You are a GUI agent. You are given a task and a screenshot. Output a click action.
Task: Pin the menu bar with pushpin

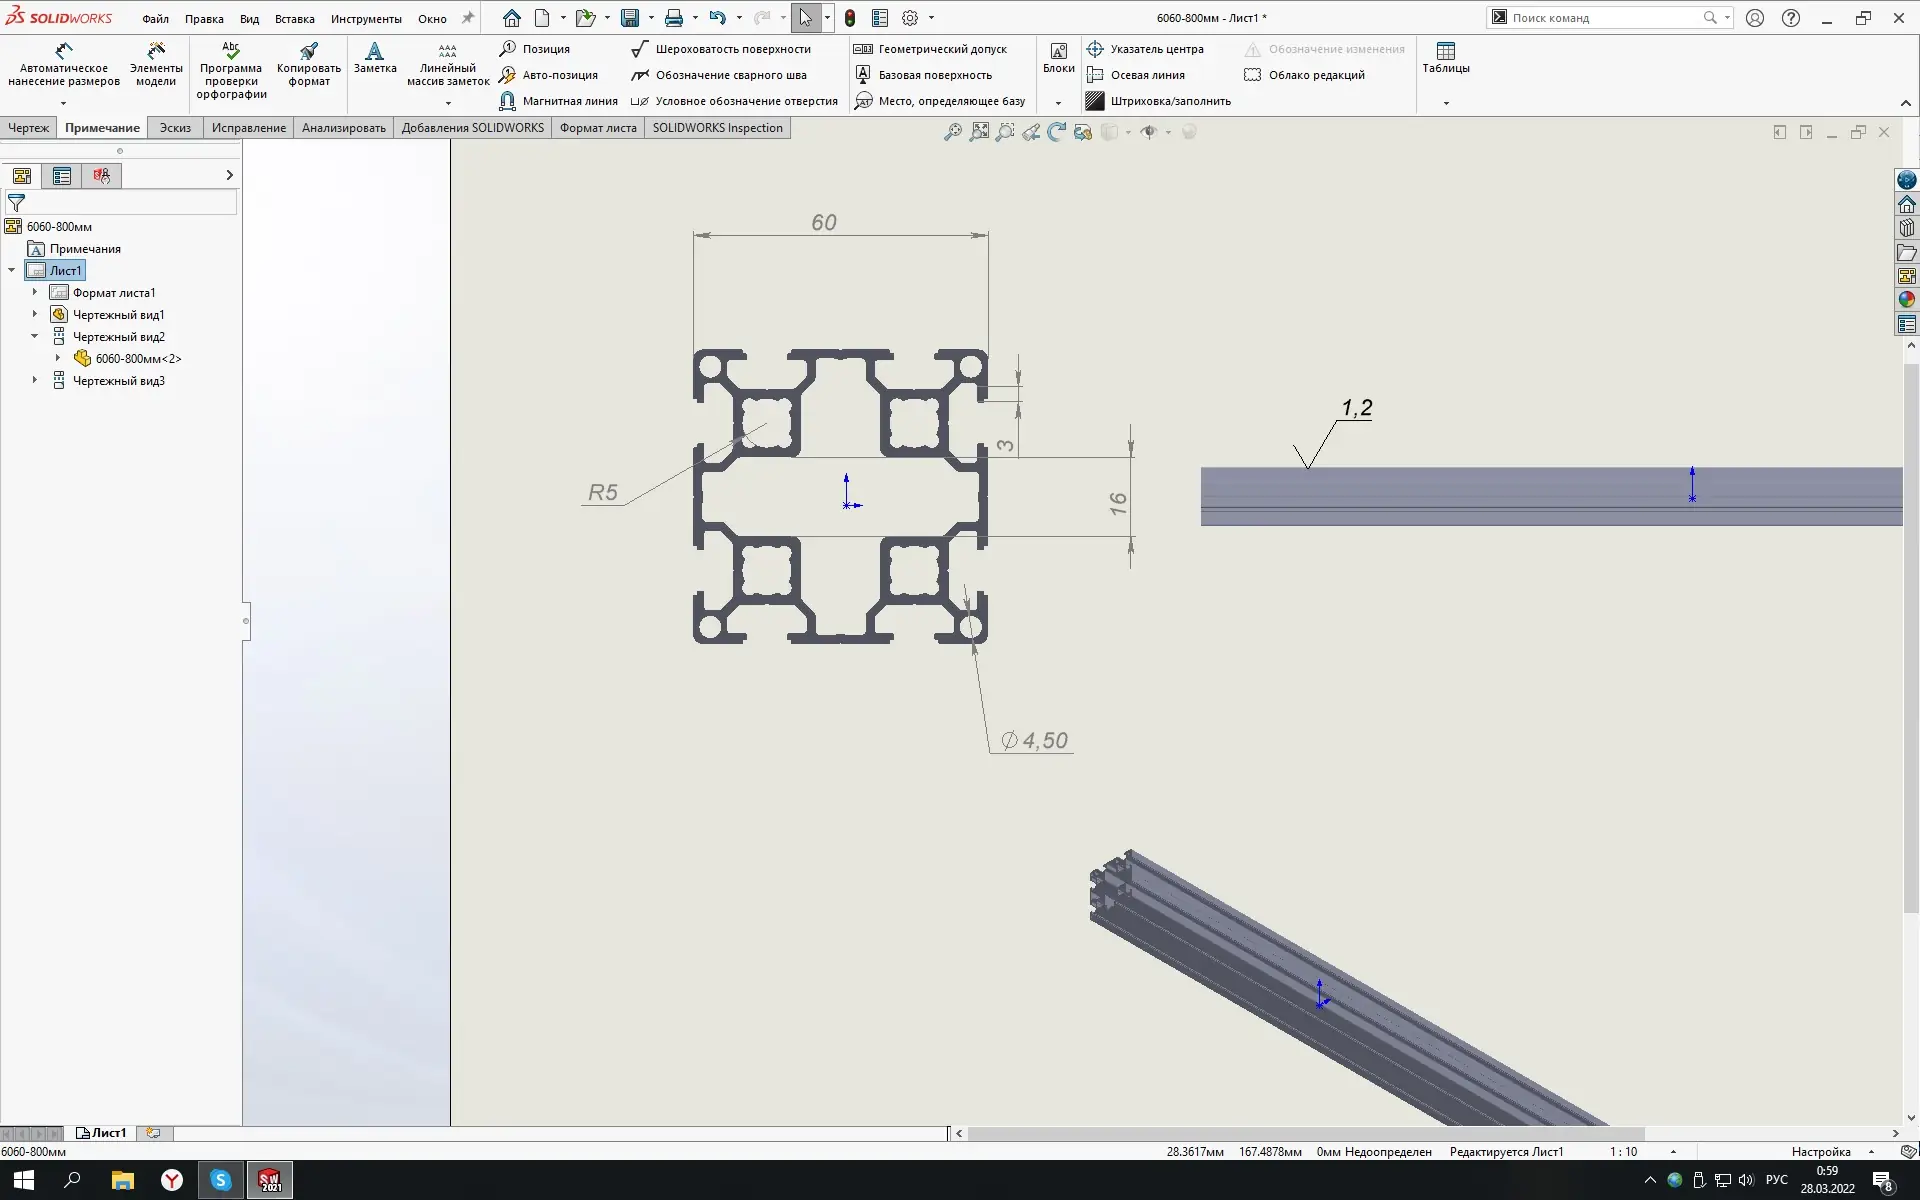pos(467,18)
